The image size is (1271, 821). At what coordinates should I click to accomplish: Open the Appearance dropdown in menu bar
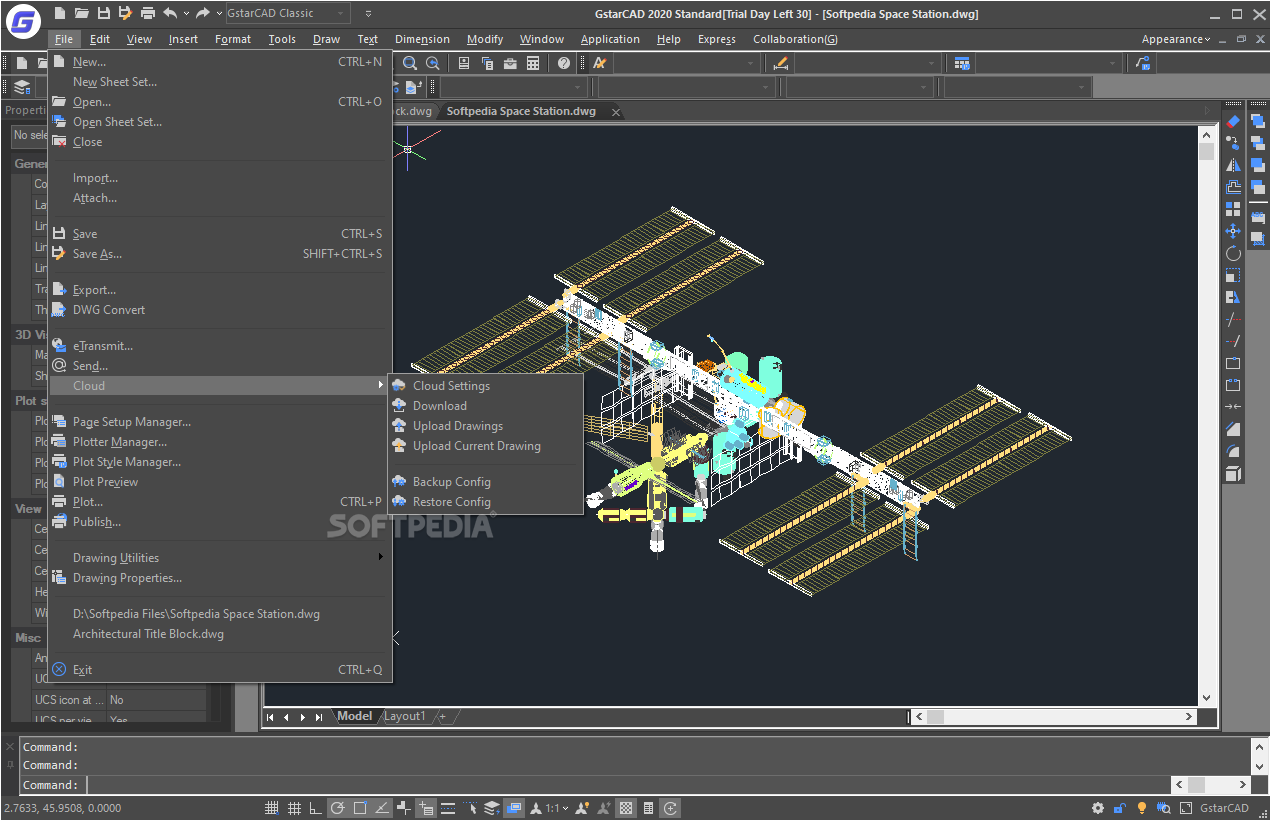click(x=1176, y=39)
